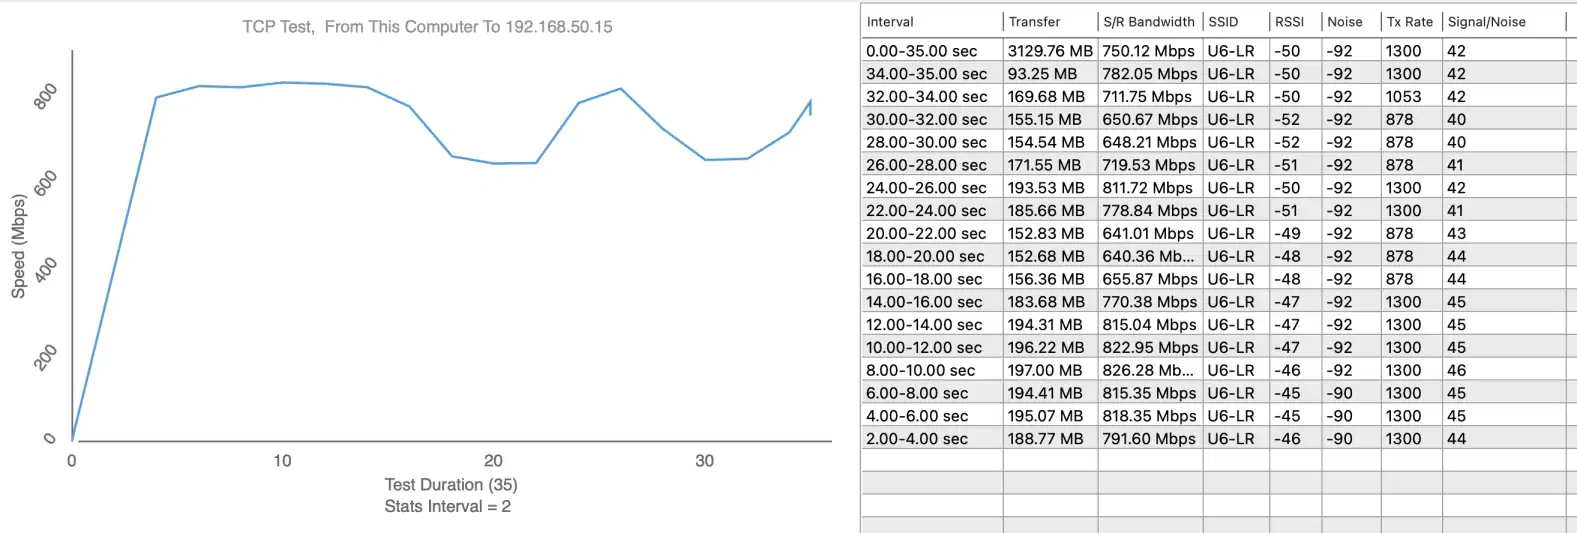Click the Noise column header
Screen dimensions: 1577x533
click(1344, 22)
